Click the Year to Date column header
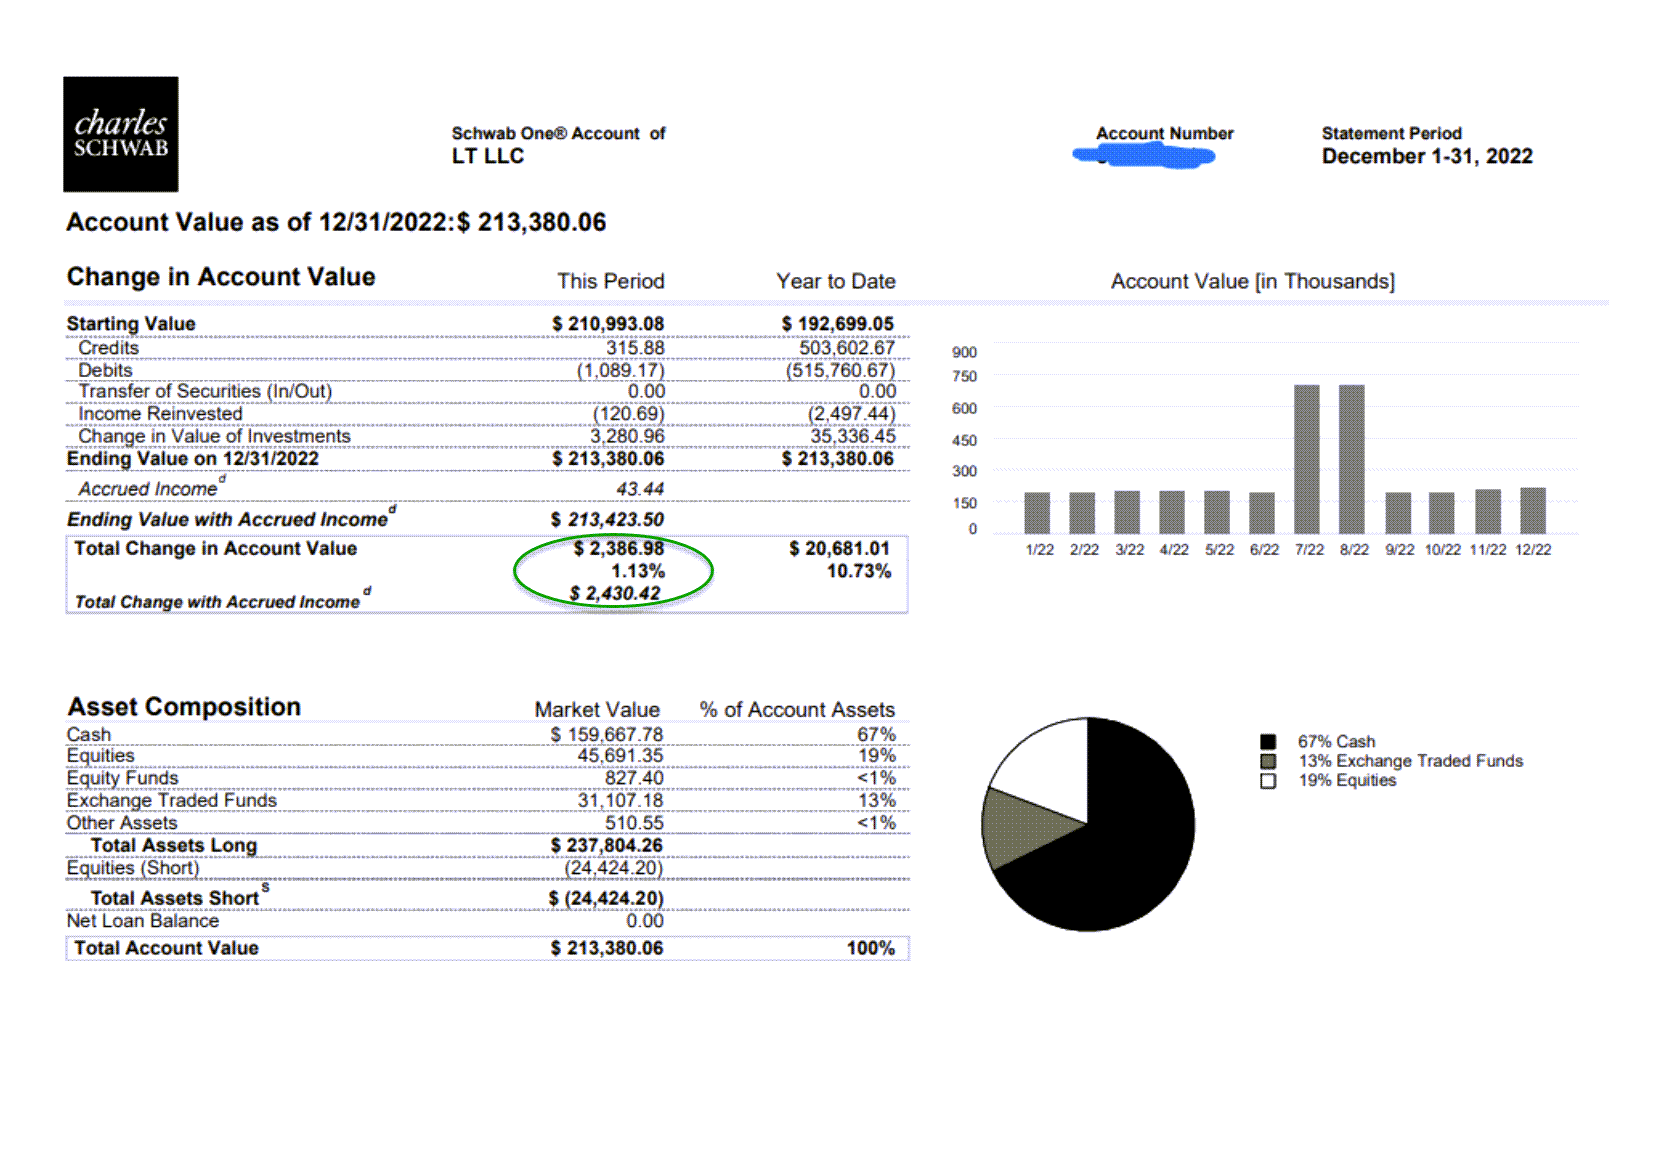Image resolution: width=1670 pixels, height=1160 pixels. coord(836,282)
